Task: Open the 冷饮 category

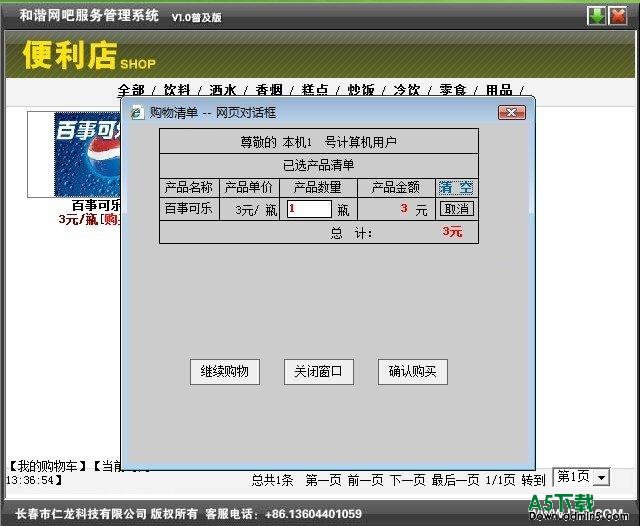Action: click(407, 90)
